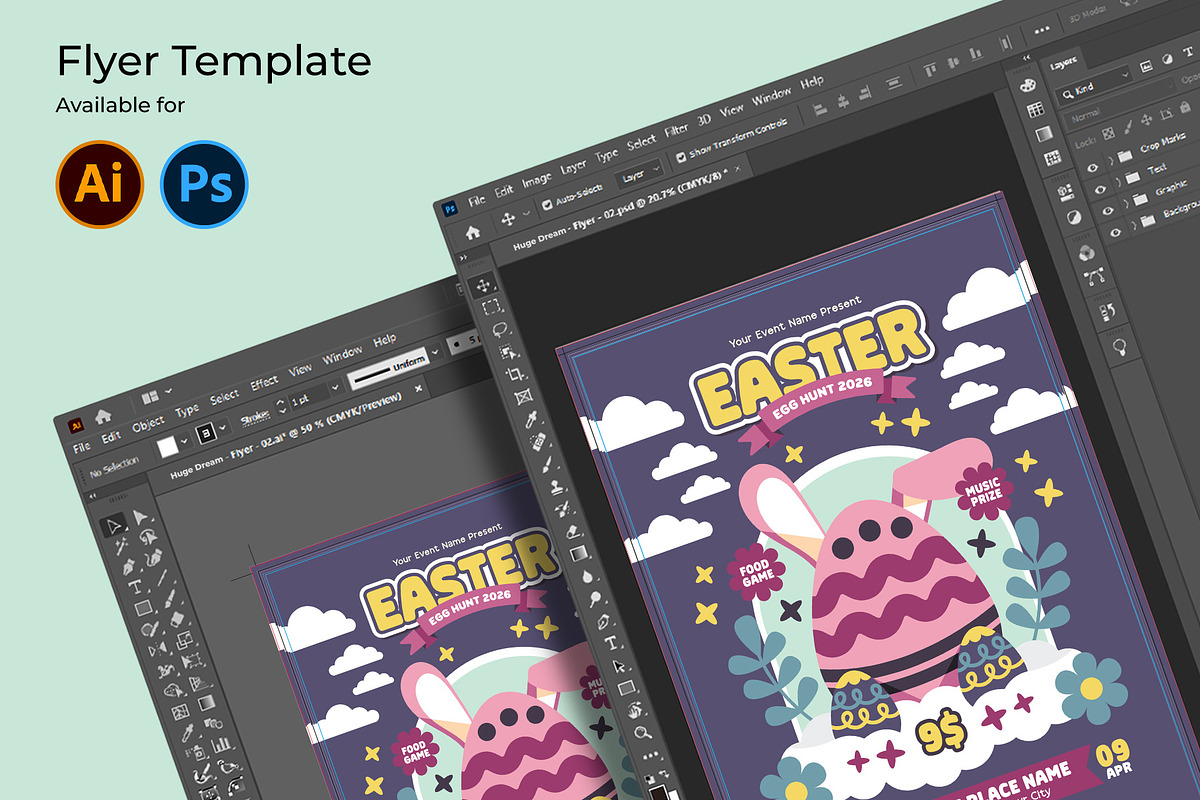Toggle the Show Transform Controls checkbox
Image resolution: width=1200 pixels, height=800 pixels.
[x=681, y=157]
